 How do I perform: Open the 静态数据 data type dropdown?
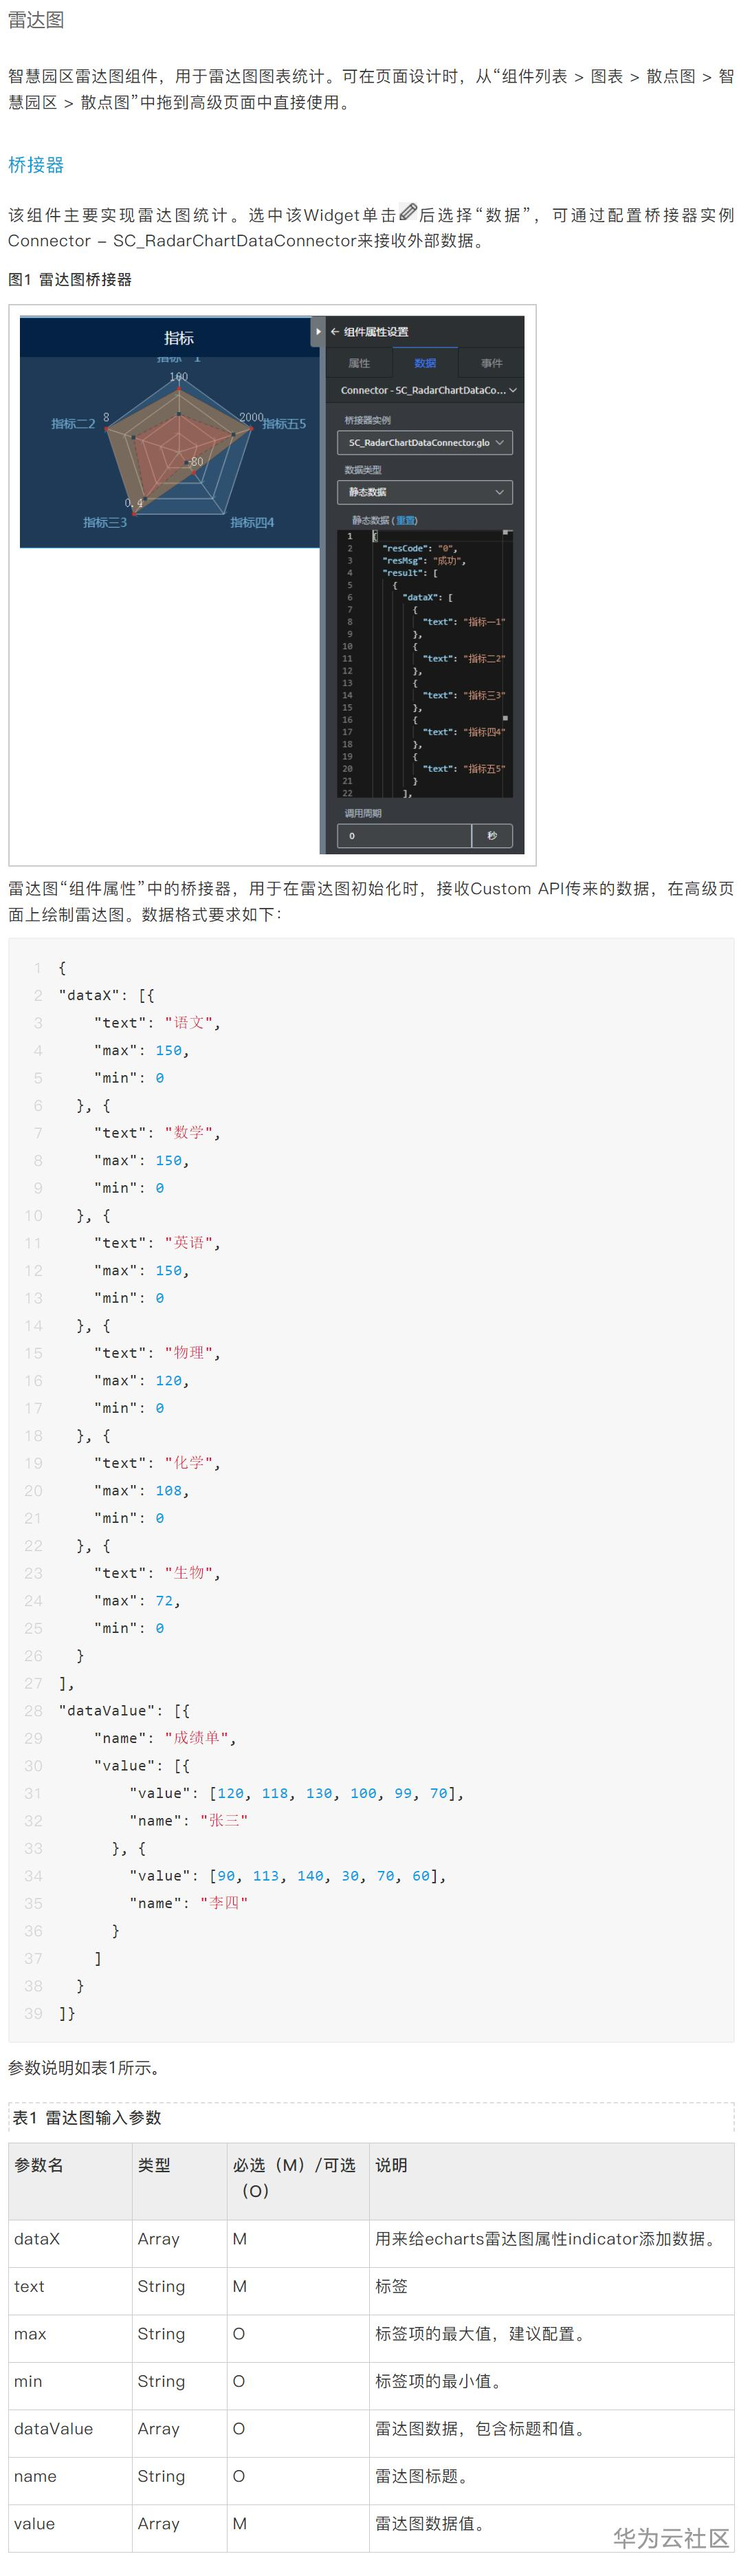425,492
